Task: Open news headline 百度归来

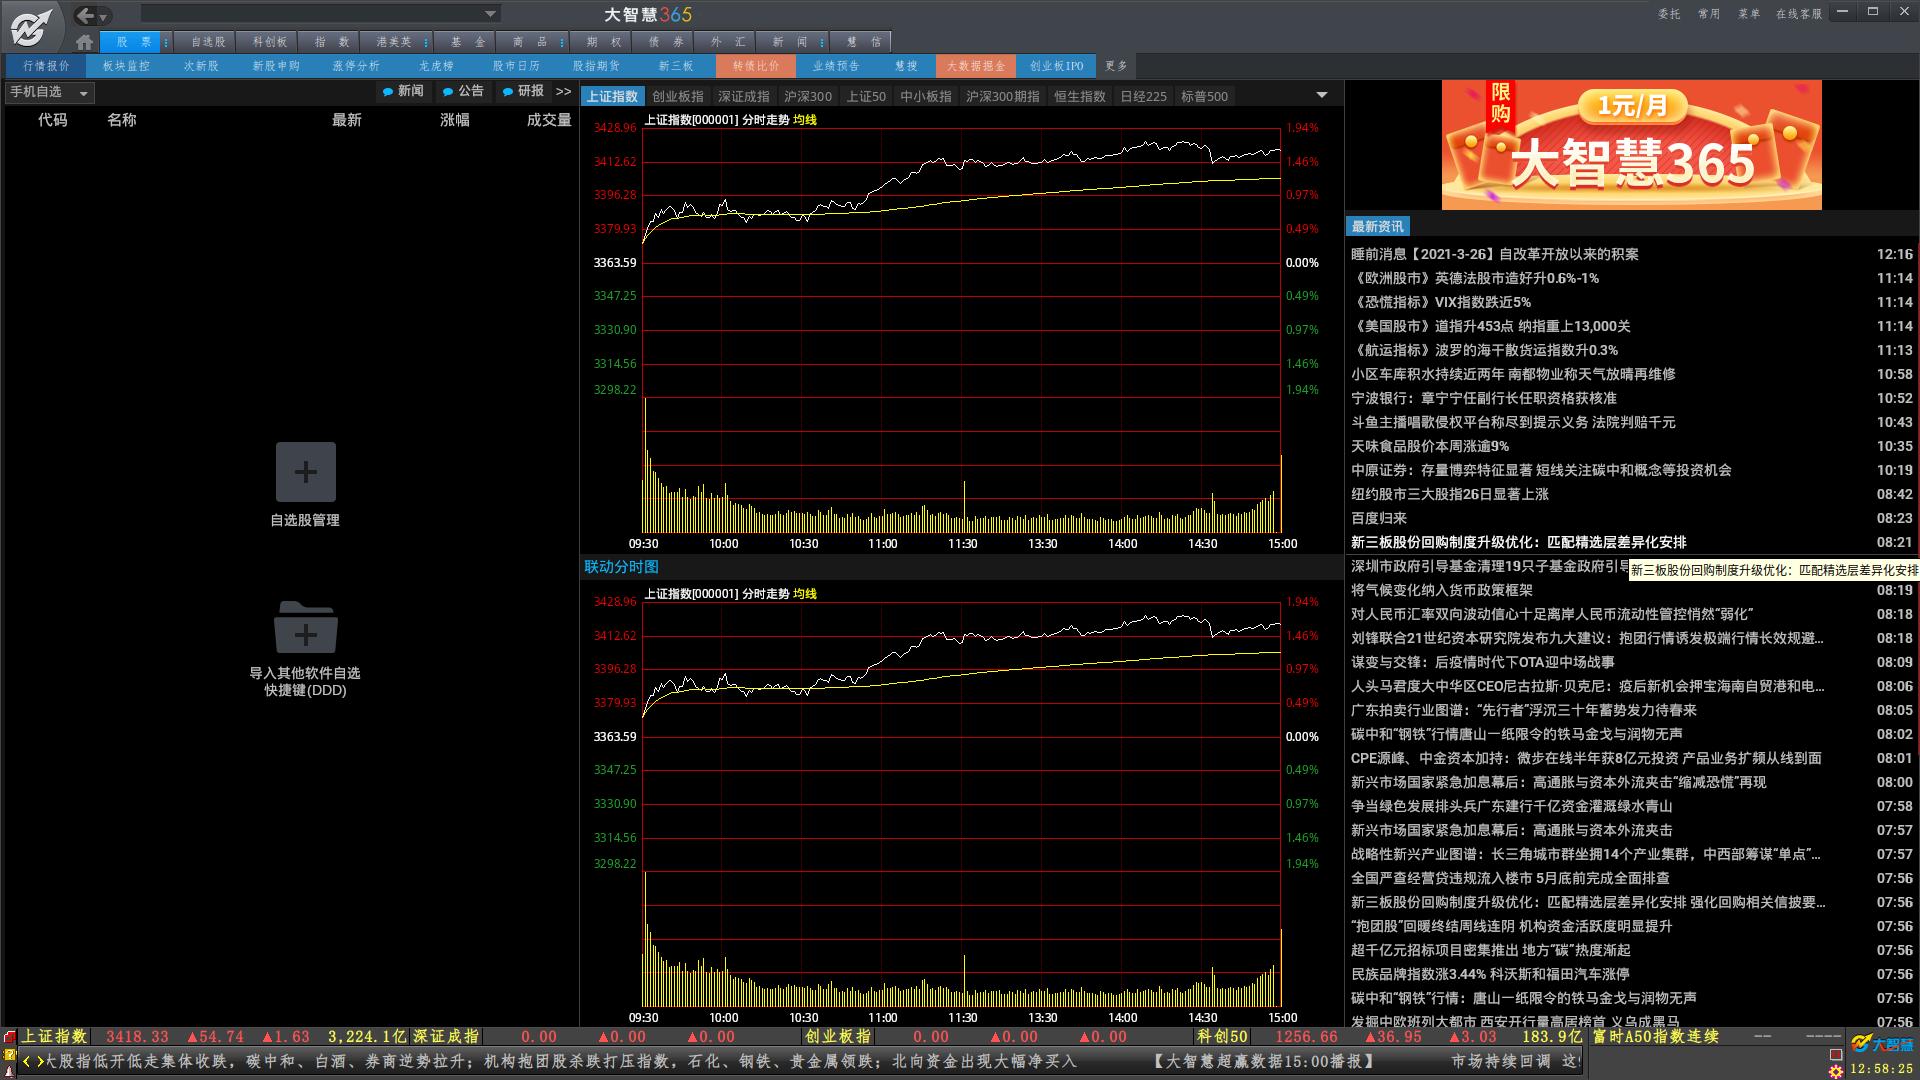Action: click(1378, 518)
